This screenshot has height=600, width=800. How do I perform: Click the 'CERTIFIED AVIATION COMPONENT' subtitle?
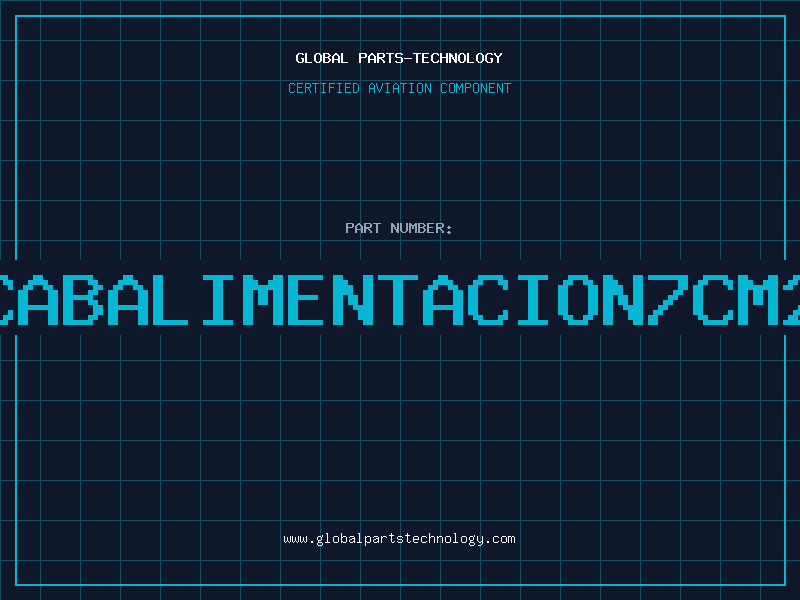pyautogui.click(x=399, y=88)
